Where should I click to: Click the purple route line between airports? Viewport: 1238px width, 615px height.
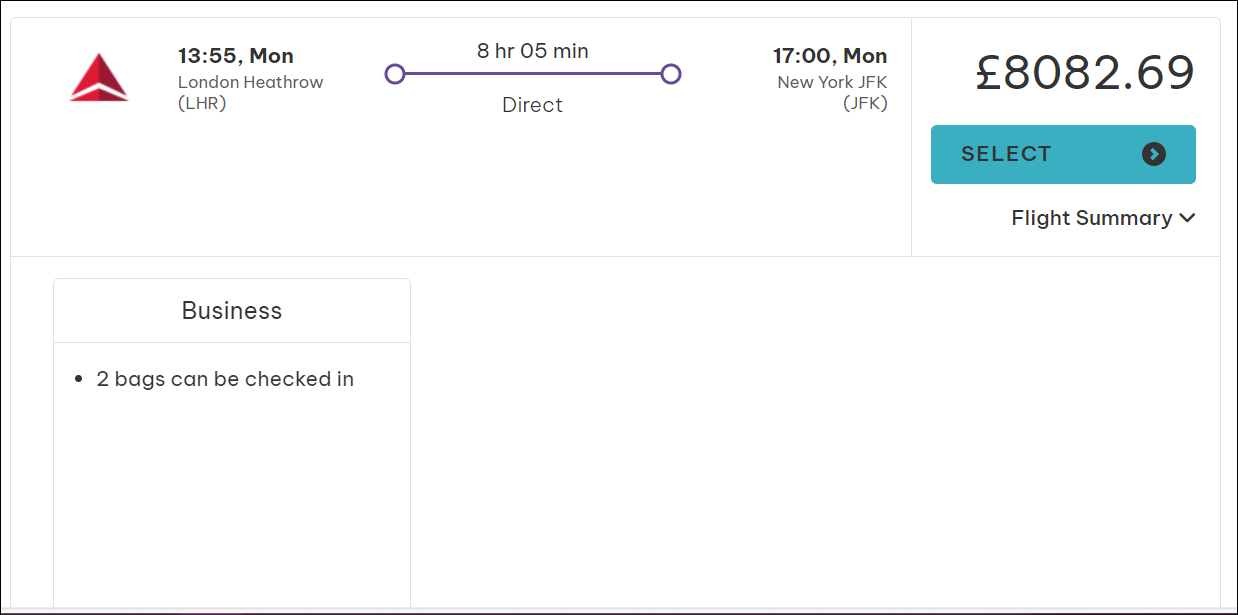click(x=533, y=74)
